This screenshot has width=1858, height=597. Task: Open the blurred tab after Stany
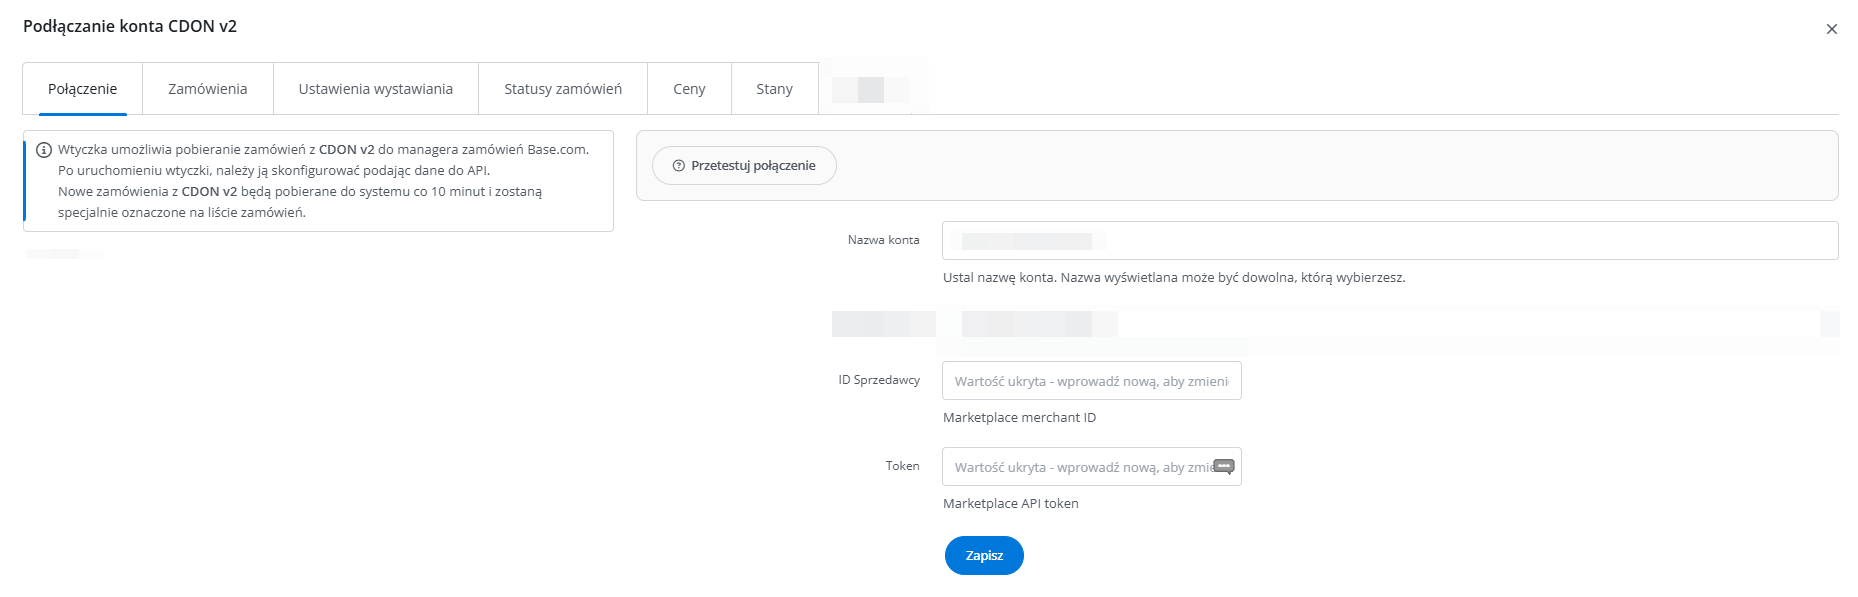pos(870,89)
